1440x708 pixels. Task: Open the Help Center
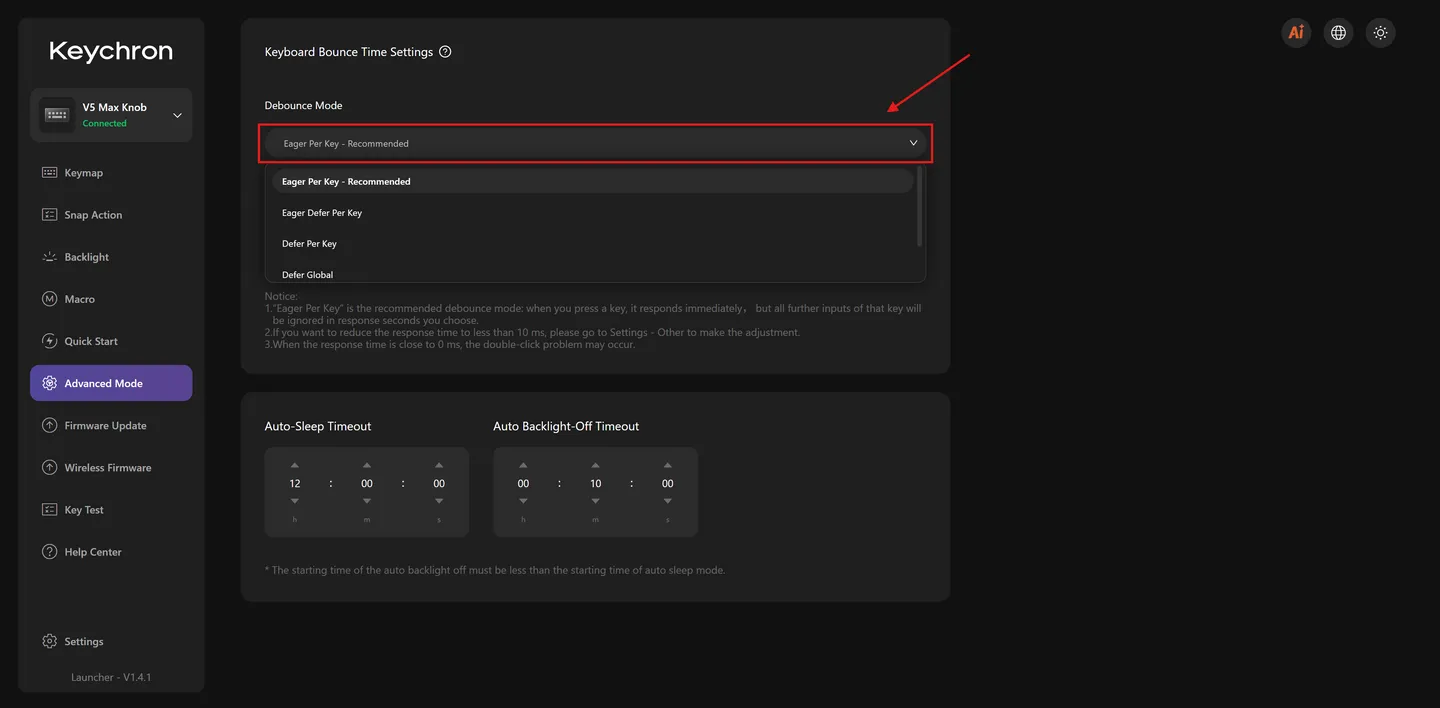tap(111, 552)
